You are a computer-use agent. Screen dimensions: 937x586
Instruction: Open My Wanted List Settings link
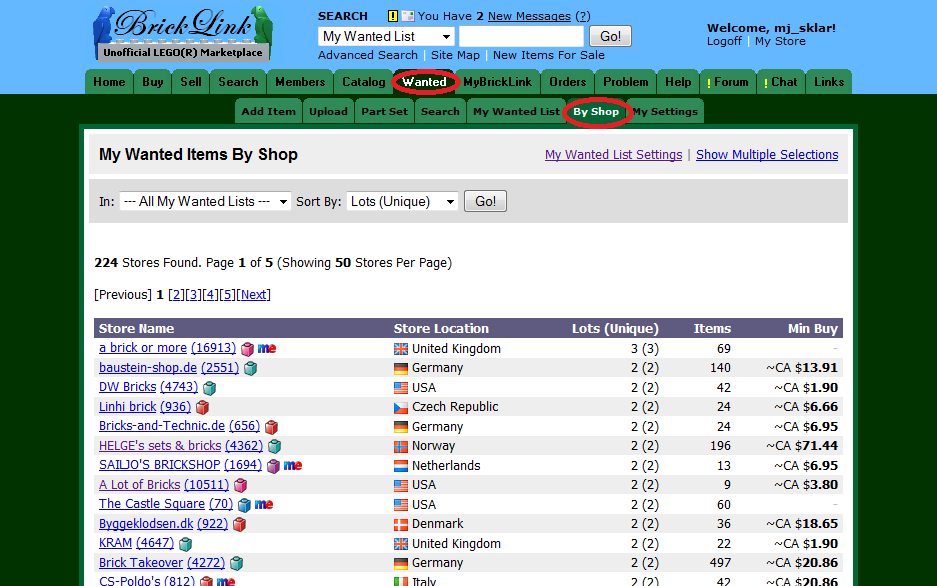613,155
